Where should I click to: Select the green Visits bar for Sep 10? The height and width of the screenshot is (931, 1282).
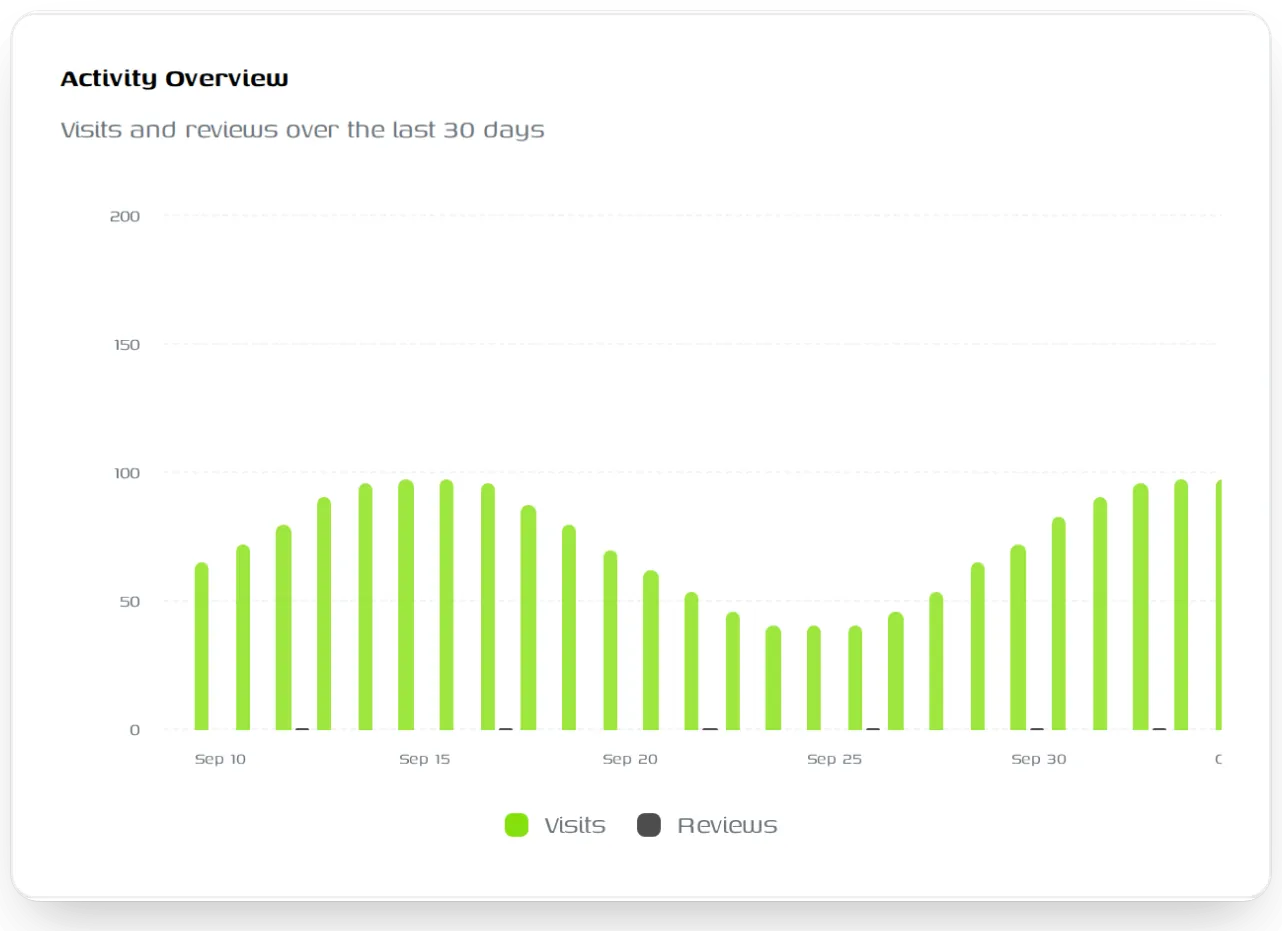tap(202, 646)
